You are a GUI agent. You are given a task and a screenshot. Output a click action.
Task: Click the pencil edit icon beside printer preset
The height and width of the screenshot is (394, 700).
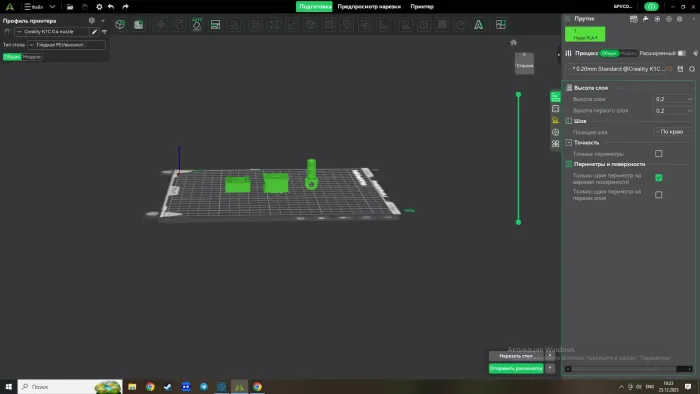pyautogui.click(x=94, y=32)
